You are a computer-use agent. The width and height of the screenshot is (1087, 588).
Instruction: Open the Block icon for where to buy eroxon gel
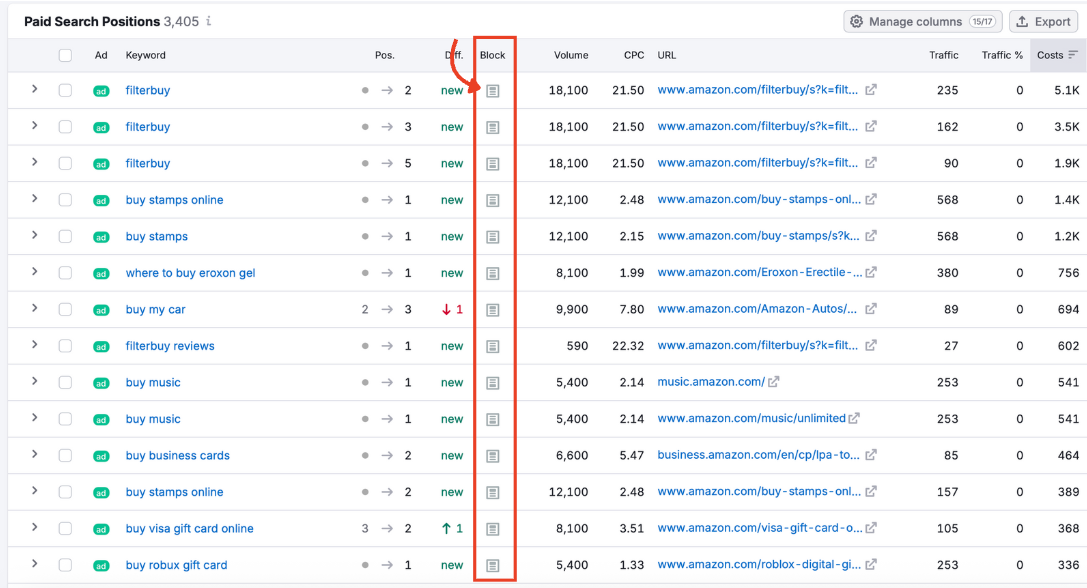493,273
